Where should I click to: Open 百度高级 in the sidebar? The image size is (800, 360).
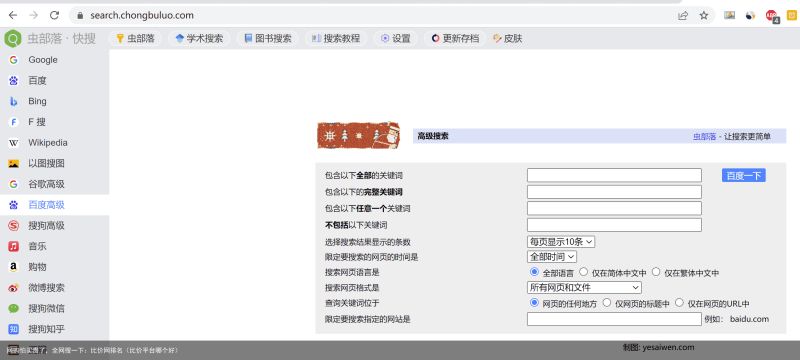pos(55,205)
